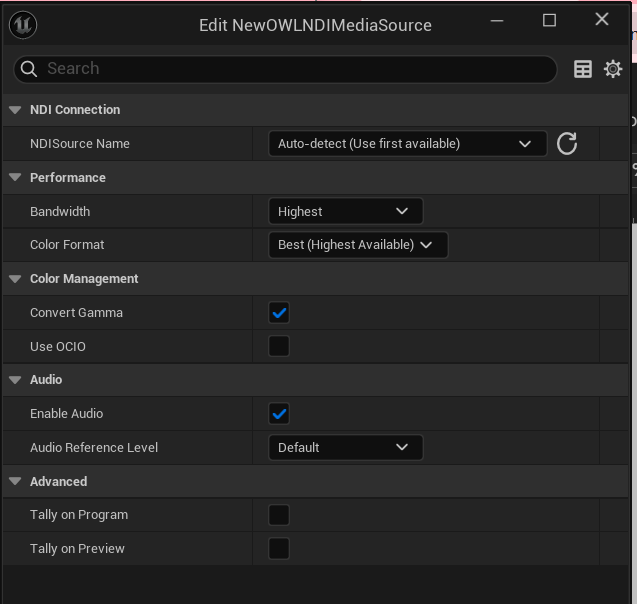Collapse the Color Management section
The image size is (637, 604).
tap(15, 279)
